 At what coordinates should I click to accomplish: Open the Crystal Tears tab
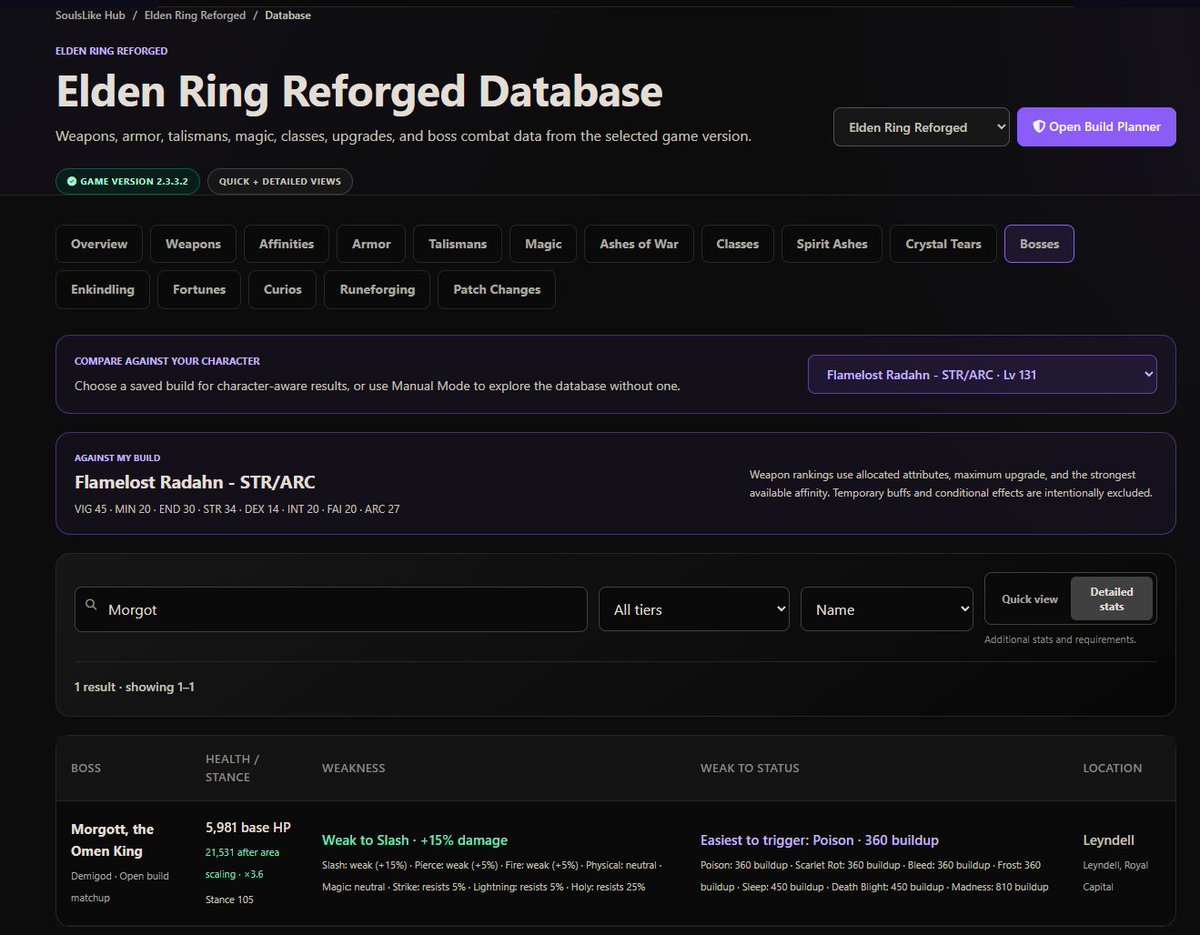943,244
